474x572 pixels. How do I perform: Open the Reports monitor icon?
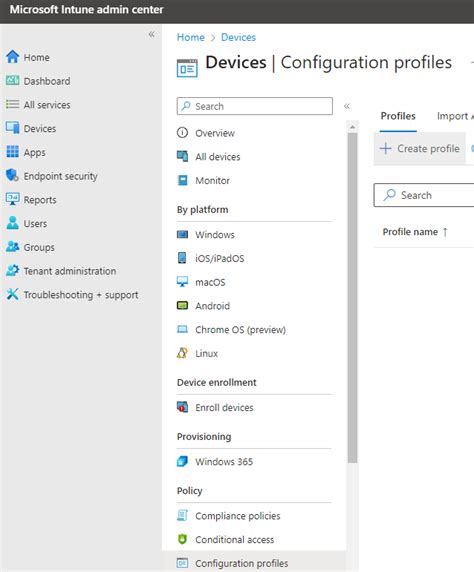click(x=12, y=199)
